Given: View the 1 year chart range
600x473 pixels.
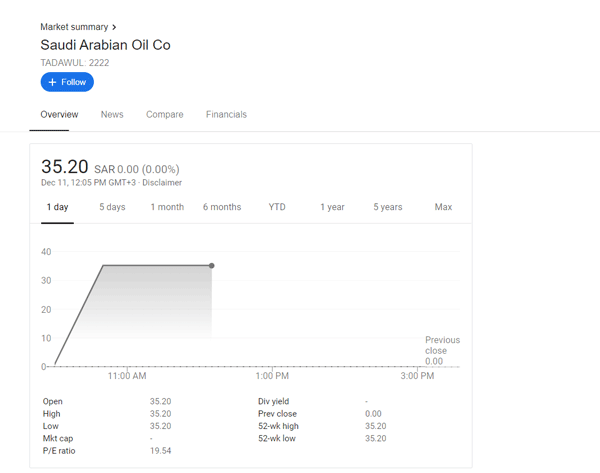Looking at the screenshot, I should click(332, 207).
